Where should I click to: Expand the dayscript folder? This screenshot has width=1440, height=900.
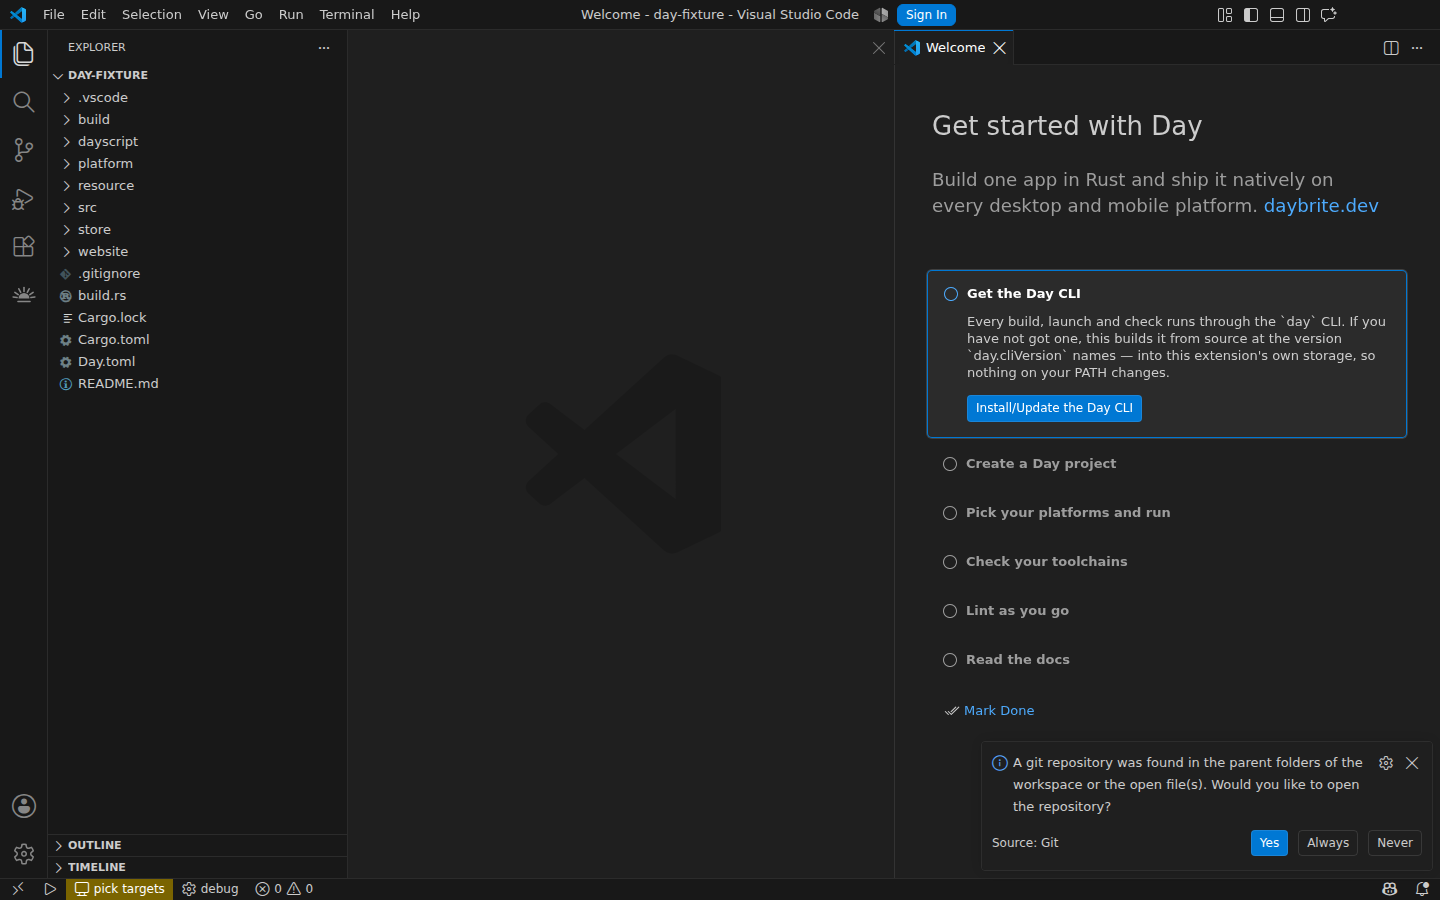click(x=197, y=142)
